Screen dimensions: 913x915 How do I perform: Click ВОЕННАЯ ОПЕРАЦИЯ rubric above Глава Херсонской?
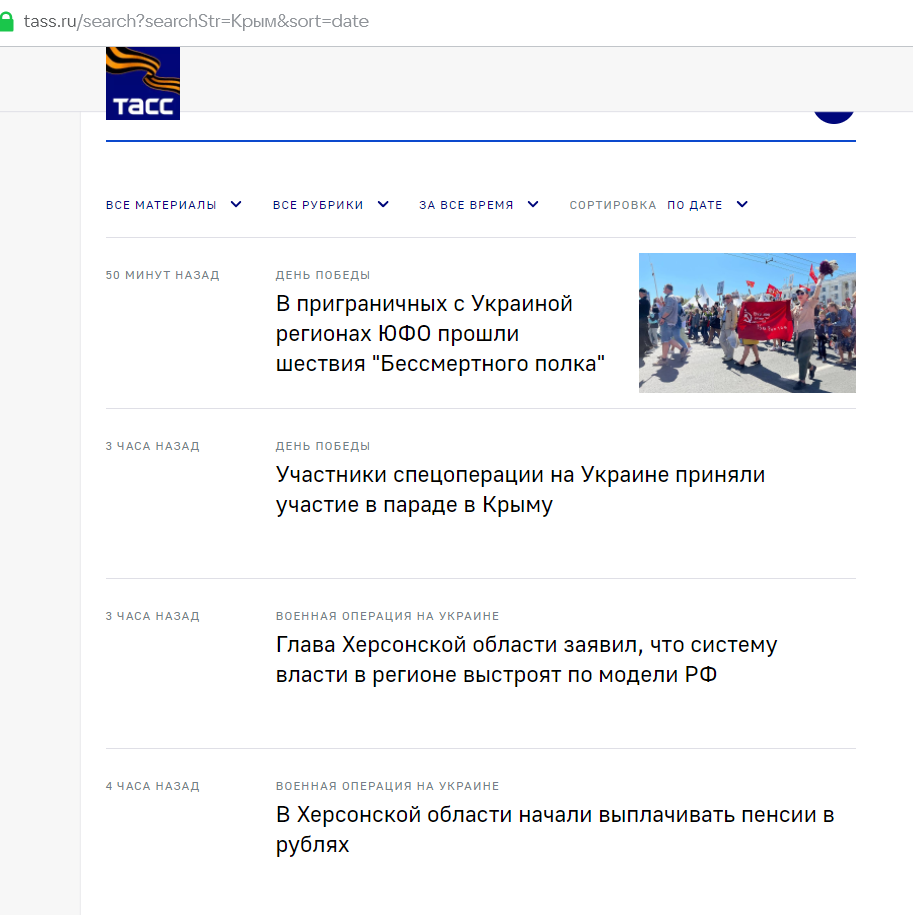point(387,616)
